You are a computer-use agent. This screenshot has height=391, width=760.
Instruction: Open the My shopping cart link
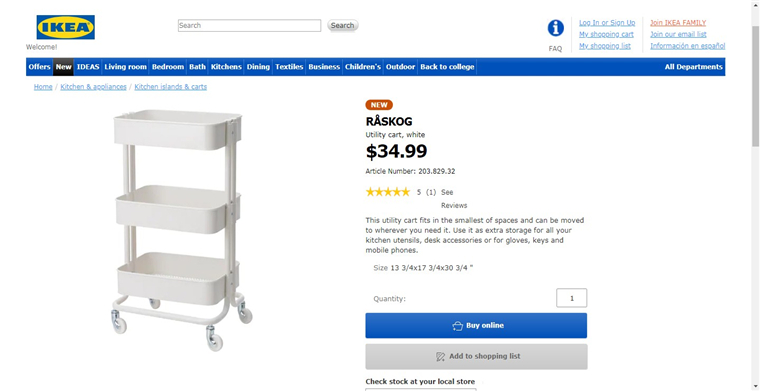pyautogui.click(x=606, y=34)
